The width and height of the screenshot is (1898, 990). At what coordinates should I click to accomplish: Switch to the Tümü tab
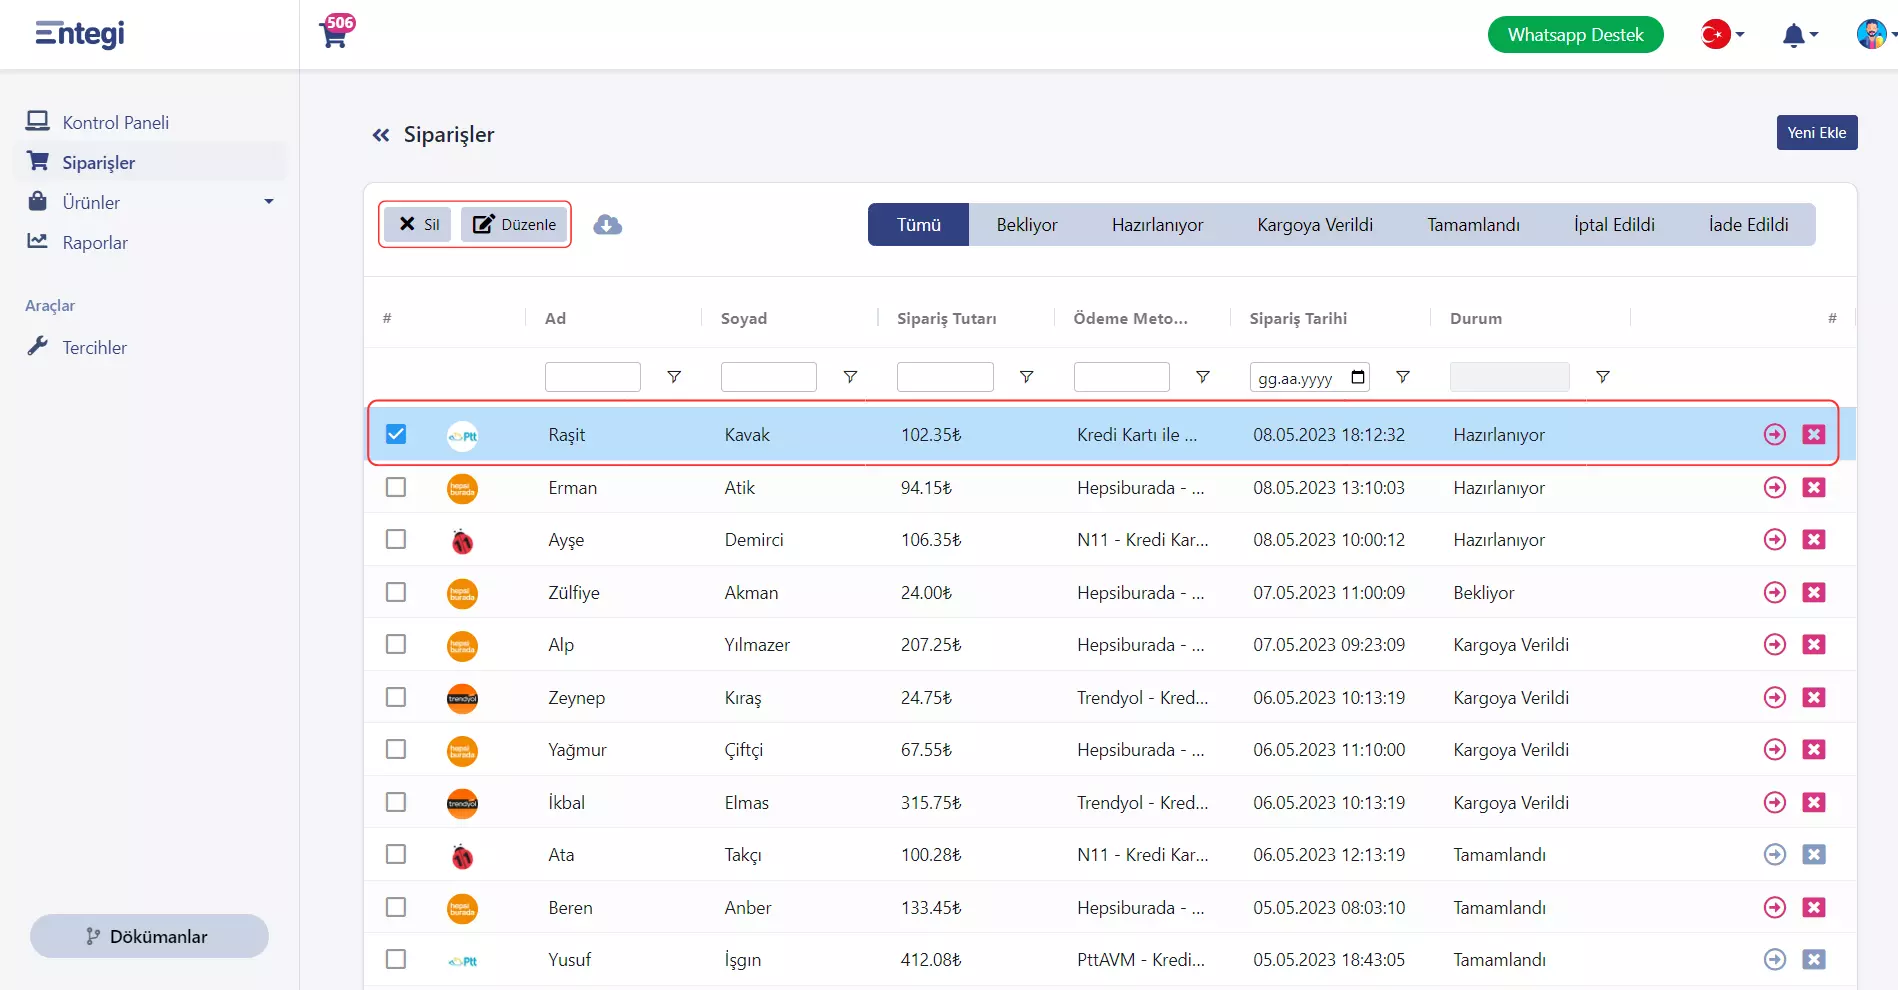point(918,225)
